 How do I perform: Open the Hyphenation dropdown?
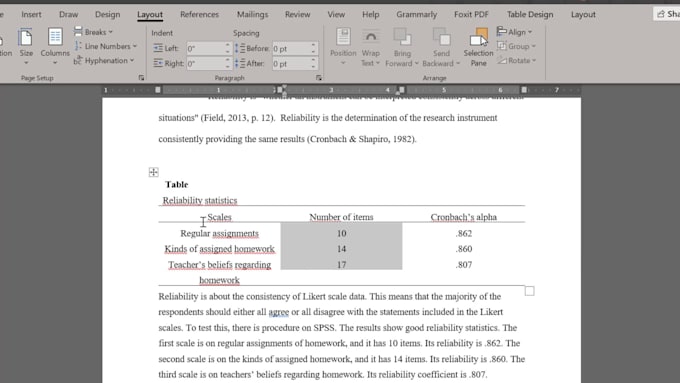pyautogui.click(x=104, y=60)
